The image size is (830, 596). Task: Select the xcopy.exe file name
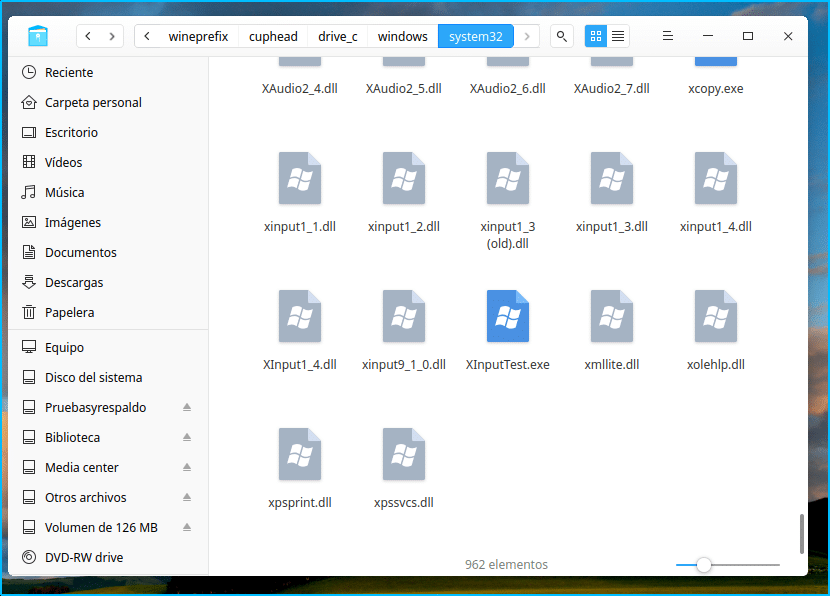coord(716,88)
